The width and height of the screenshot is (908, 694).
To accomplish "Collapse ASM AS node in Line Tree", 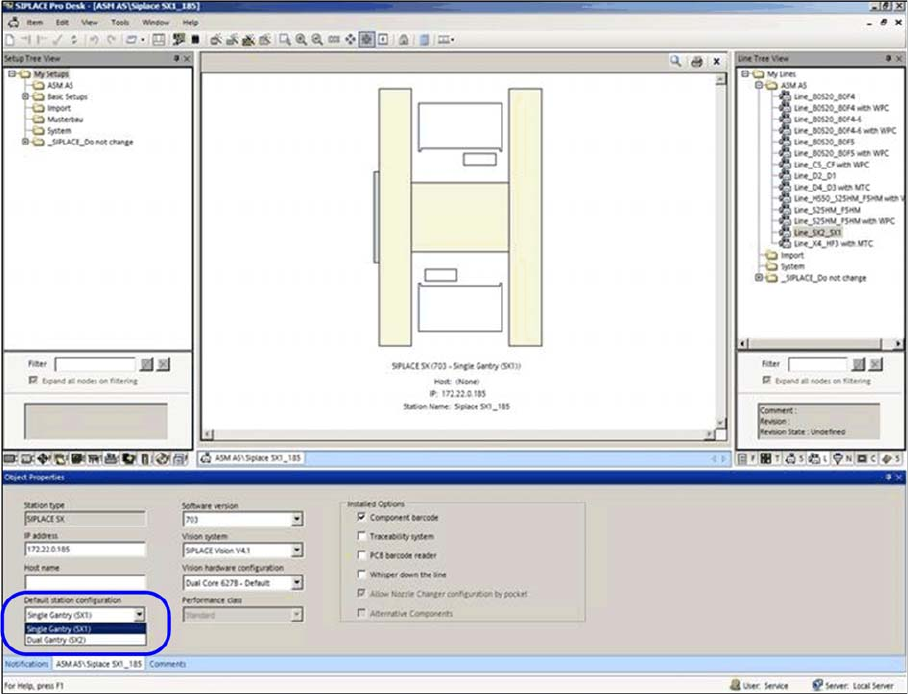I will [x=759, y=85].
